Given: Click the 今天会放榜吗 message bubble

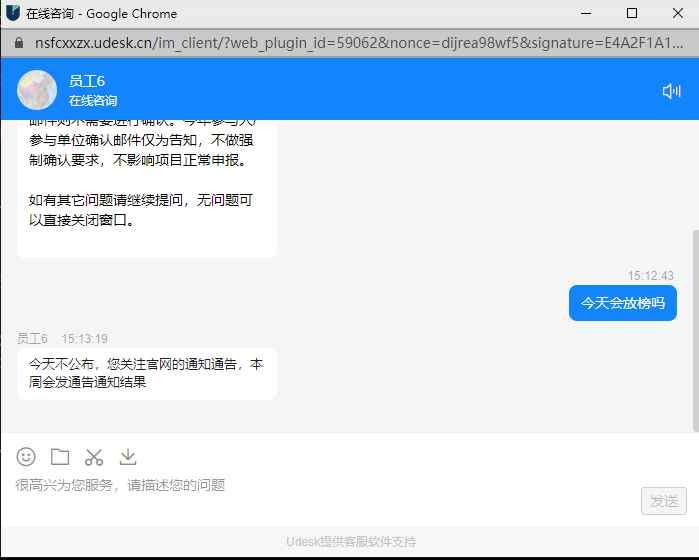Looking at the screenshot, I should pos(623,303).
